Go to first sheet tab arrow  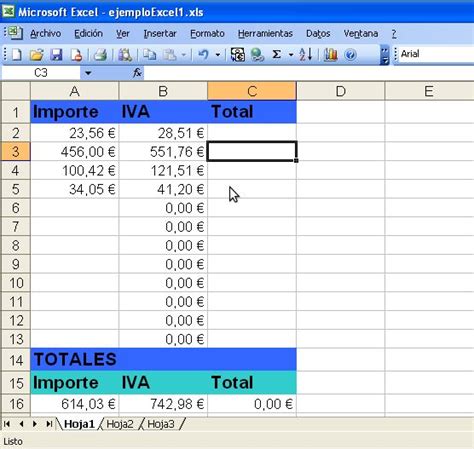[x=7, y=424]
